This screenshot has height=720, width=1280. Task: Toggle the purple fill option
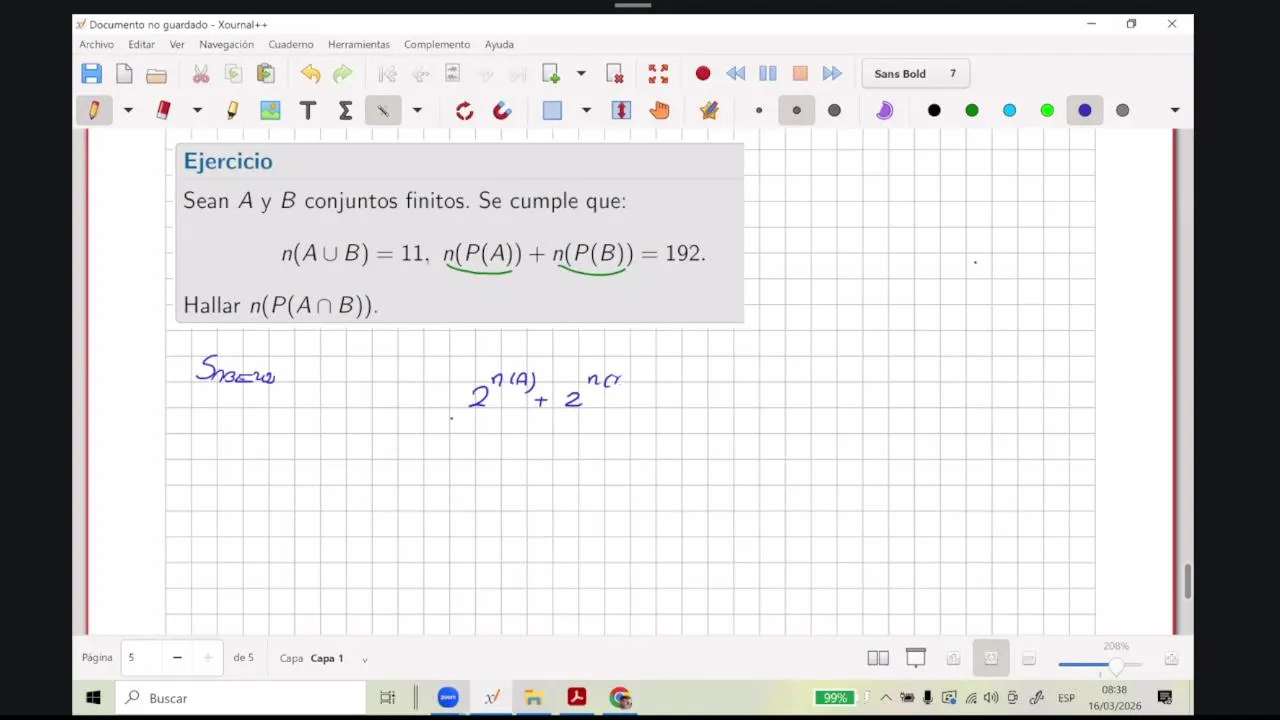pos(884,110)
